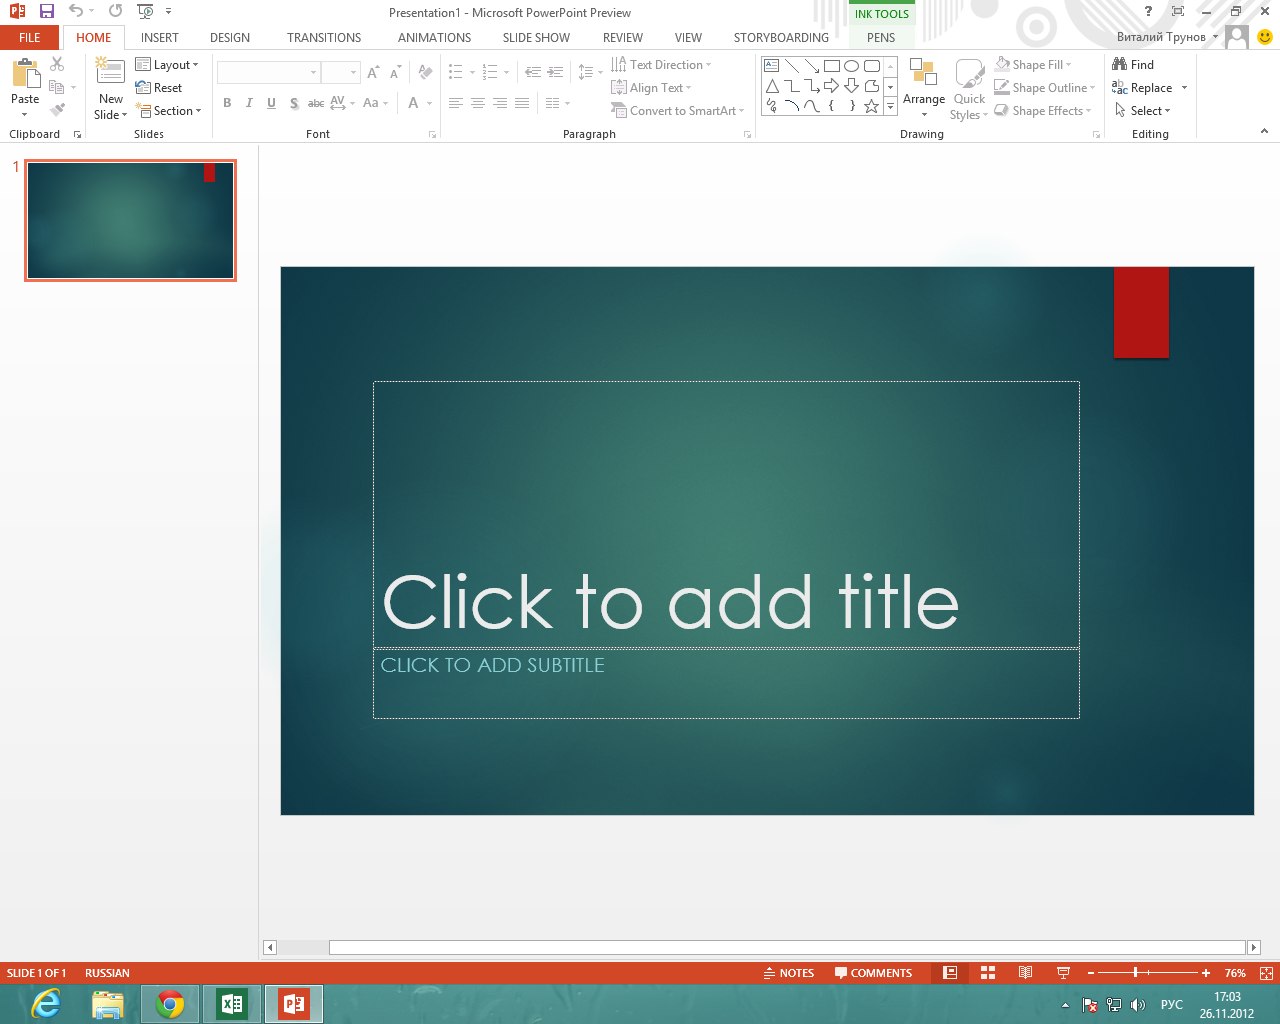Switch to the TRANSITIONS tab
The width and height of the screenshot is (1280, 1024).
[x=324, y=38]
